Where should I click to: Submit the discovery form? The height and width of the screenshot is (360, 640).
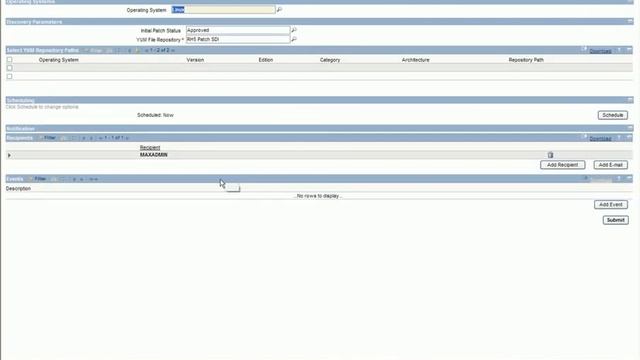tap(616, 220)
